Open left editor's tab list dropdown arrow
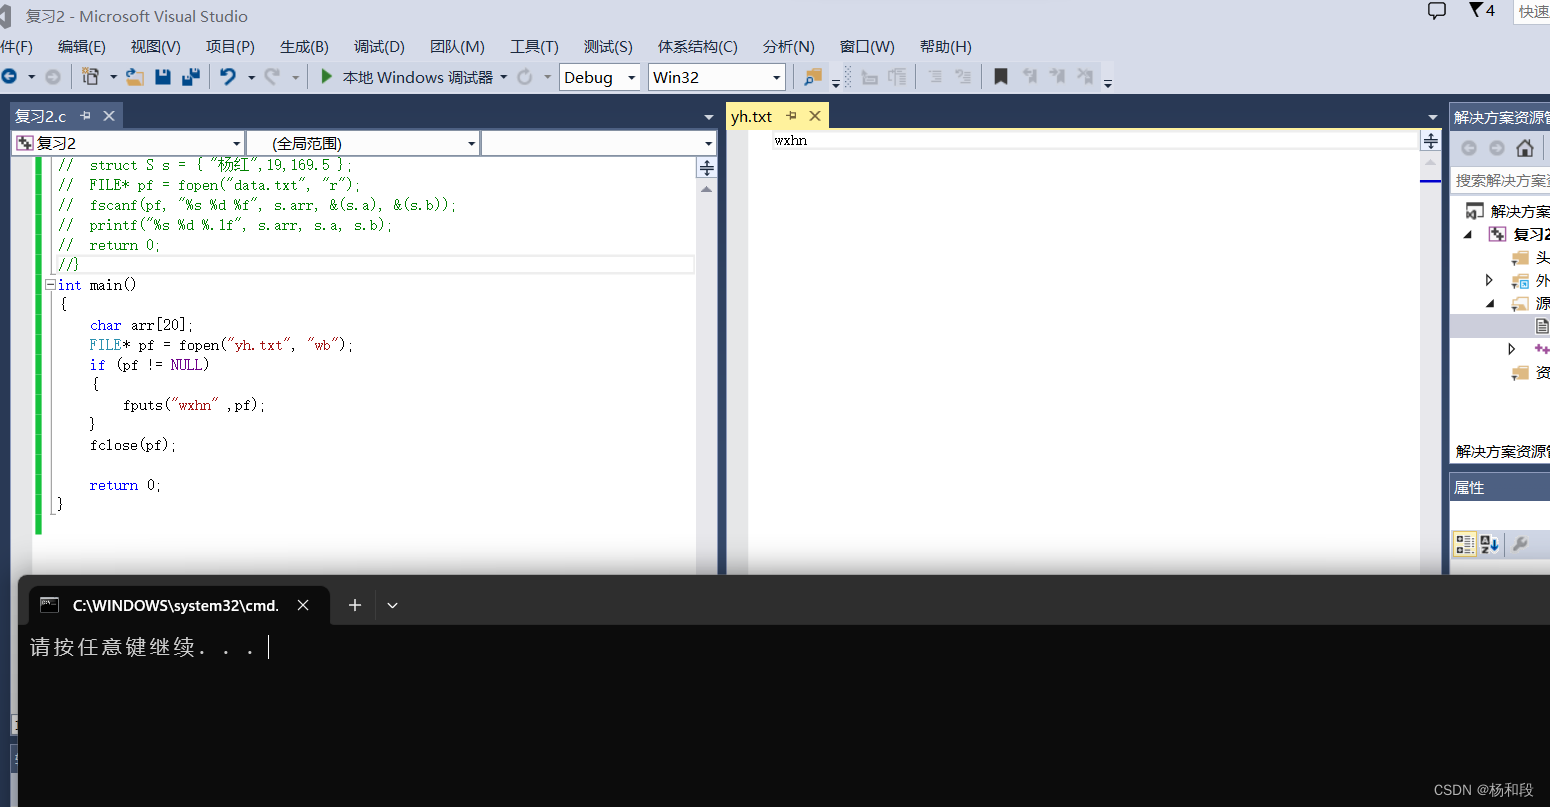 [709, 117]
